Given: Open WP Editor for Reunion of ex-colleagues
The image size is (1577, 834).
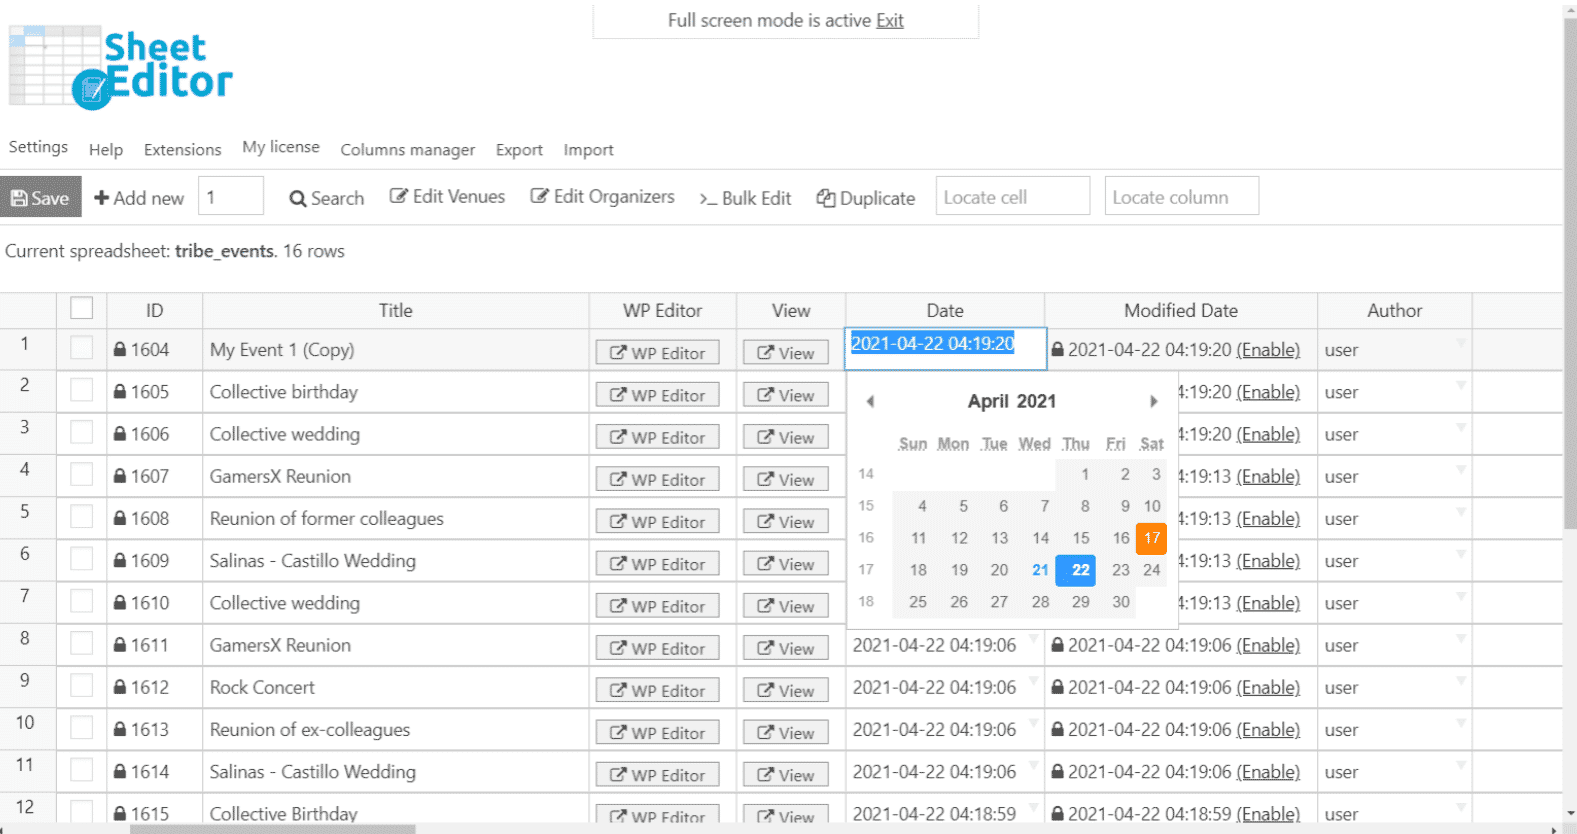Looking at the screenshot, I should [x=658, y=733].
